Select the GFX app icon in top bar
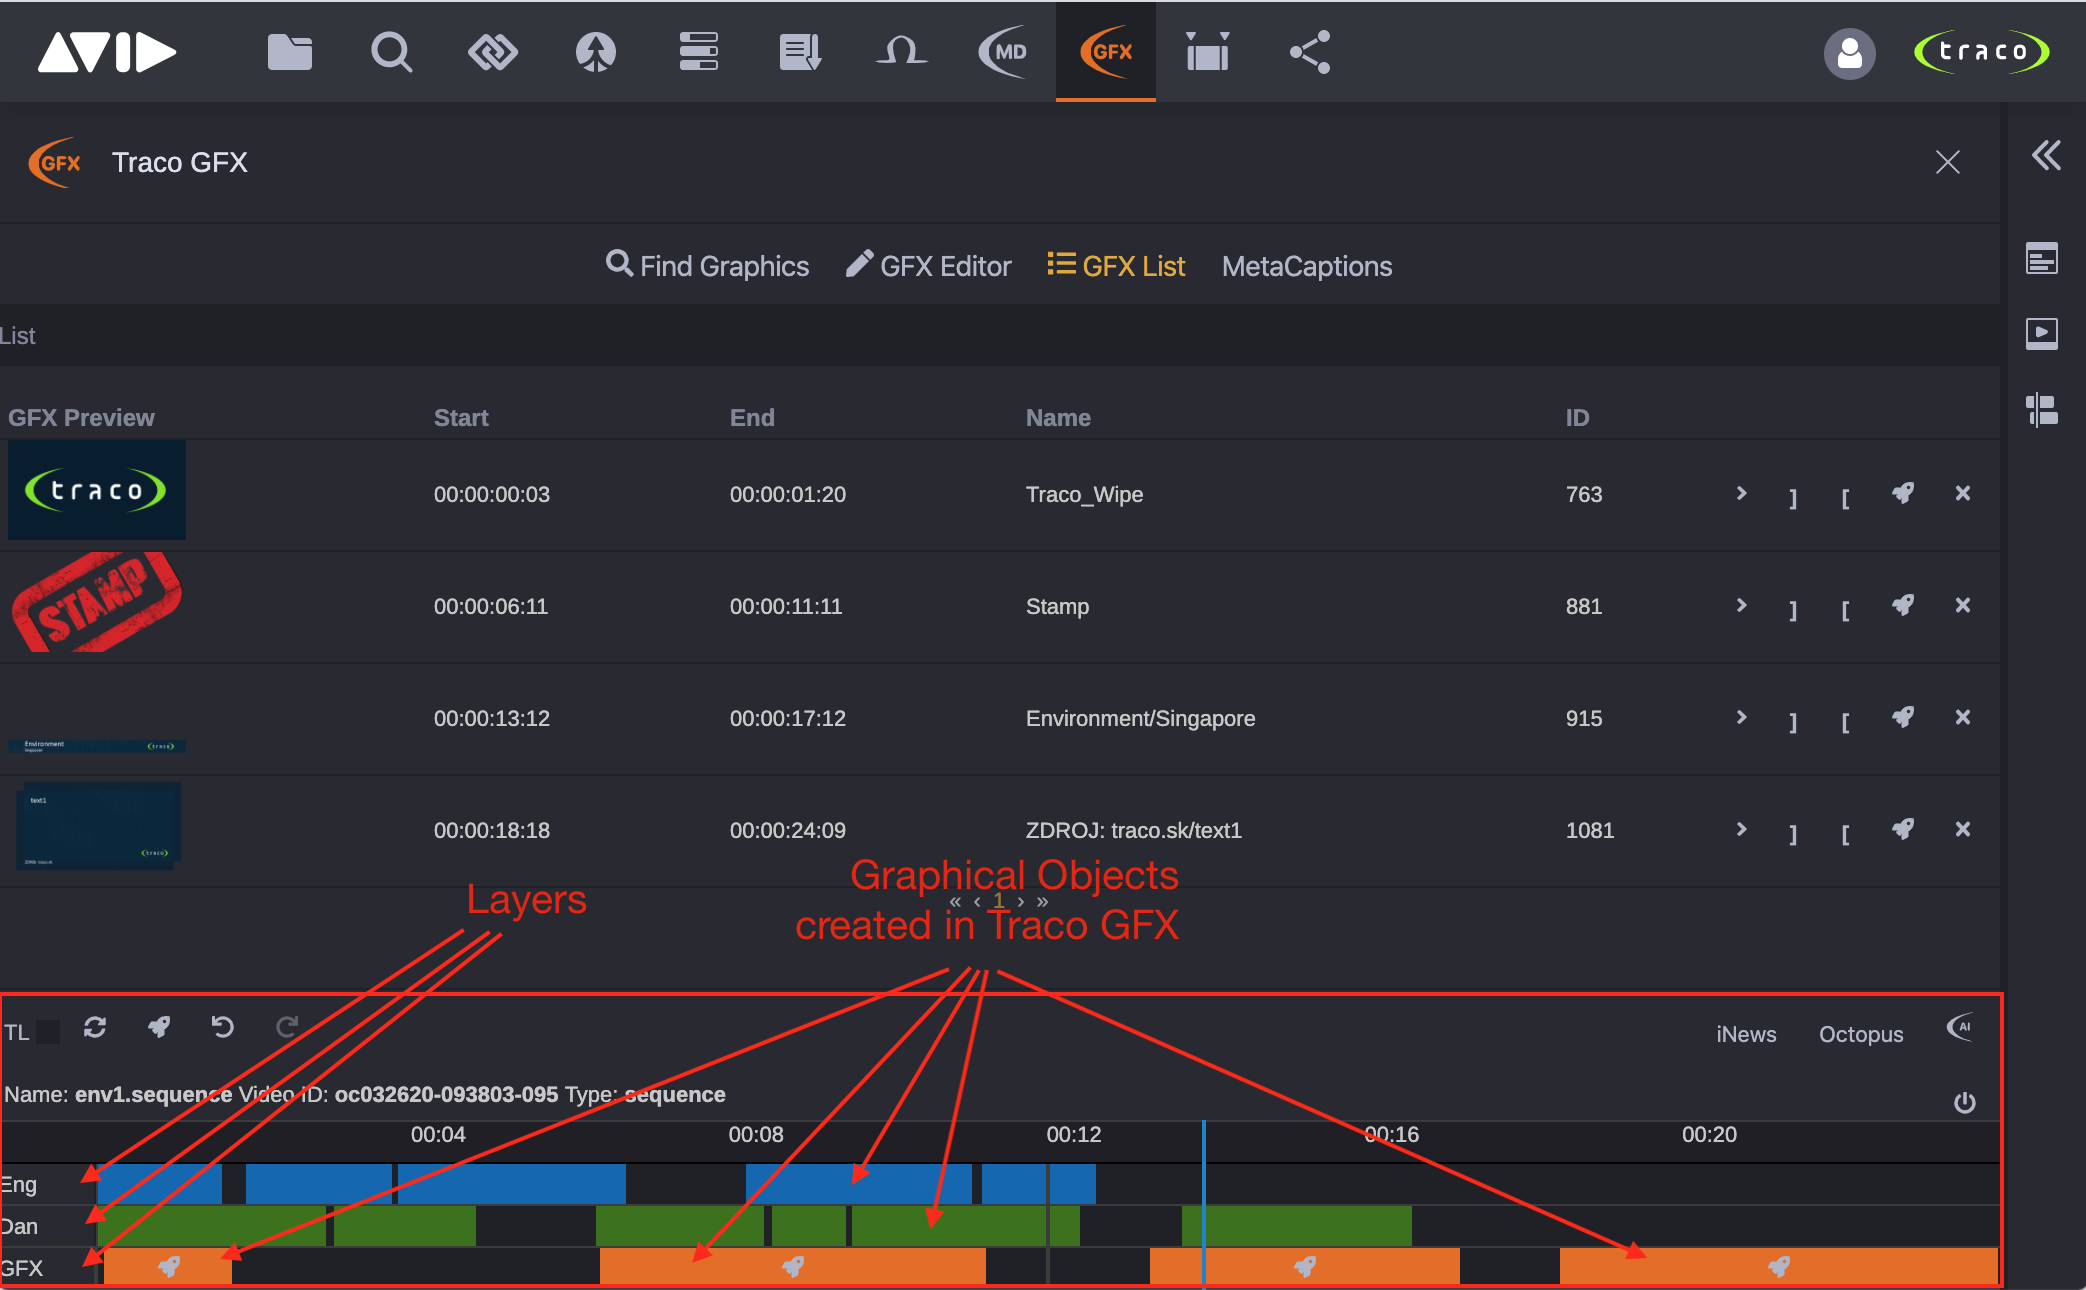Screen dimensions: 2086x1290 pyautogui.click(x=1106, y=52)
